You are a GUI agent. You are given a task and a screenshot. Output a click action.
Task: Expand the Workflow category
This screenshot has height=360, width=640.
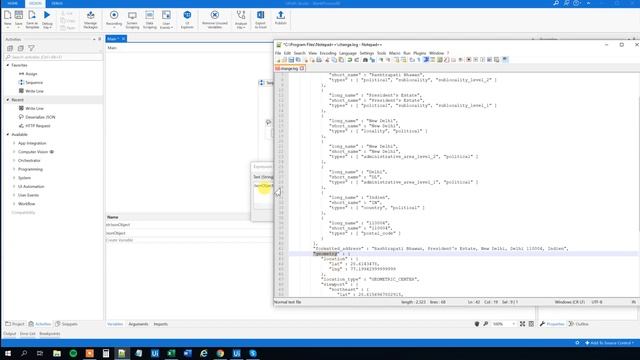point(14,204)
